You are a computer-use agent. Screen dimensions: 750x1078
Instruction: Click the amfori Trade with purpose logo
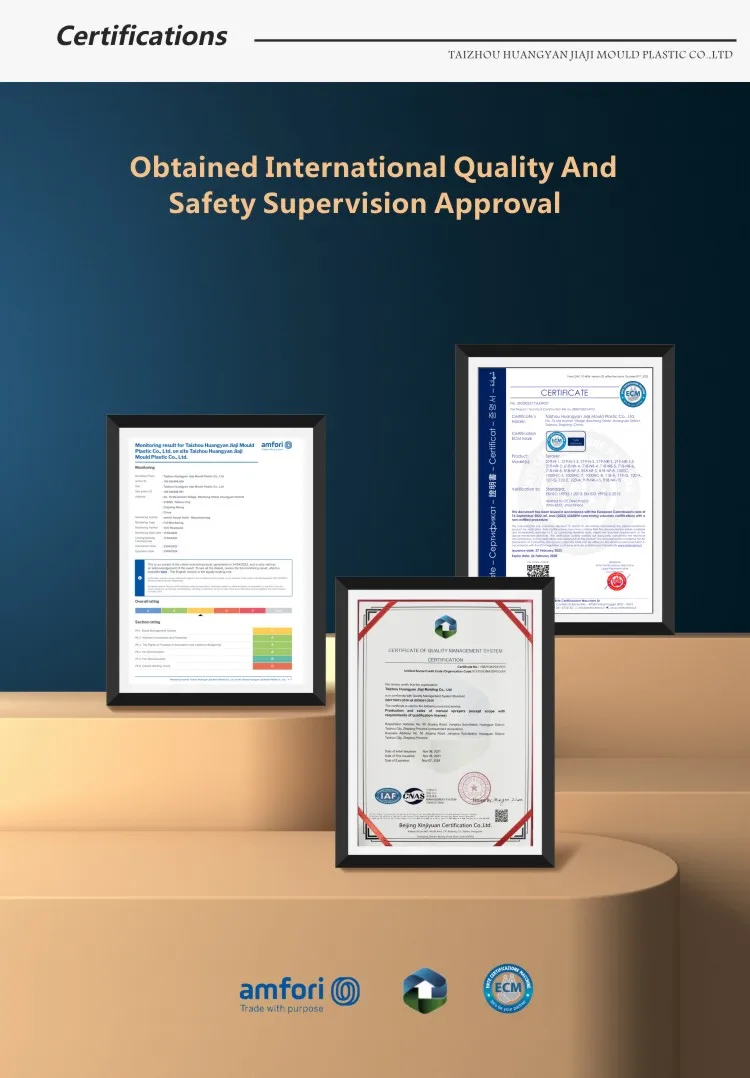tap(299, 995)
